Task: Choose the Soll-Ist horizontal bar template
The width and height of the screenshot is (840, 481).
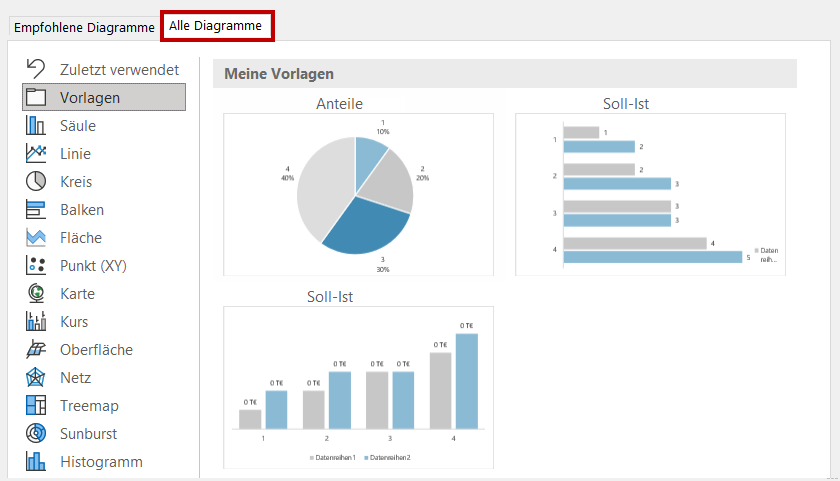Action: click(650, 193)
